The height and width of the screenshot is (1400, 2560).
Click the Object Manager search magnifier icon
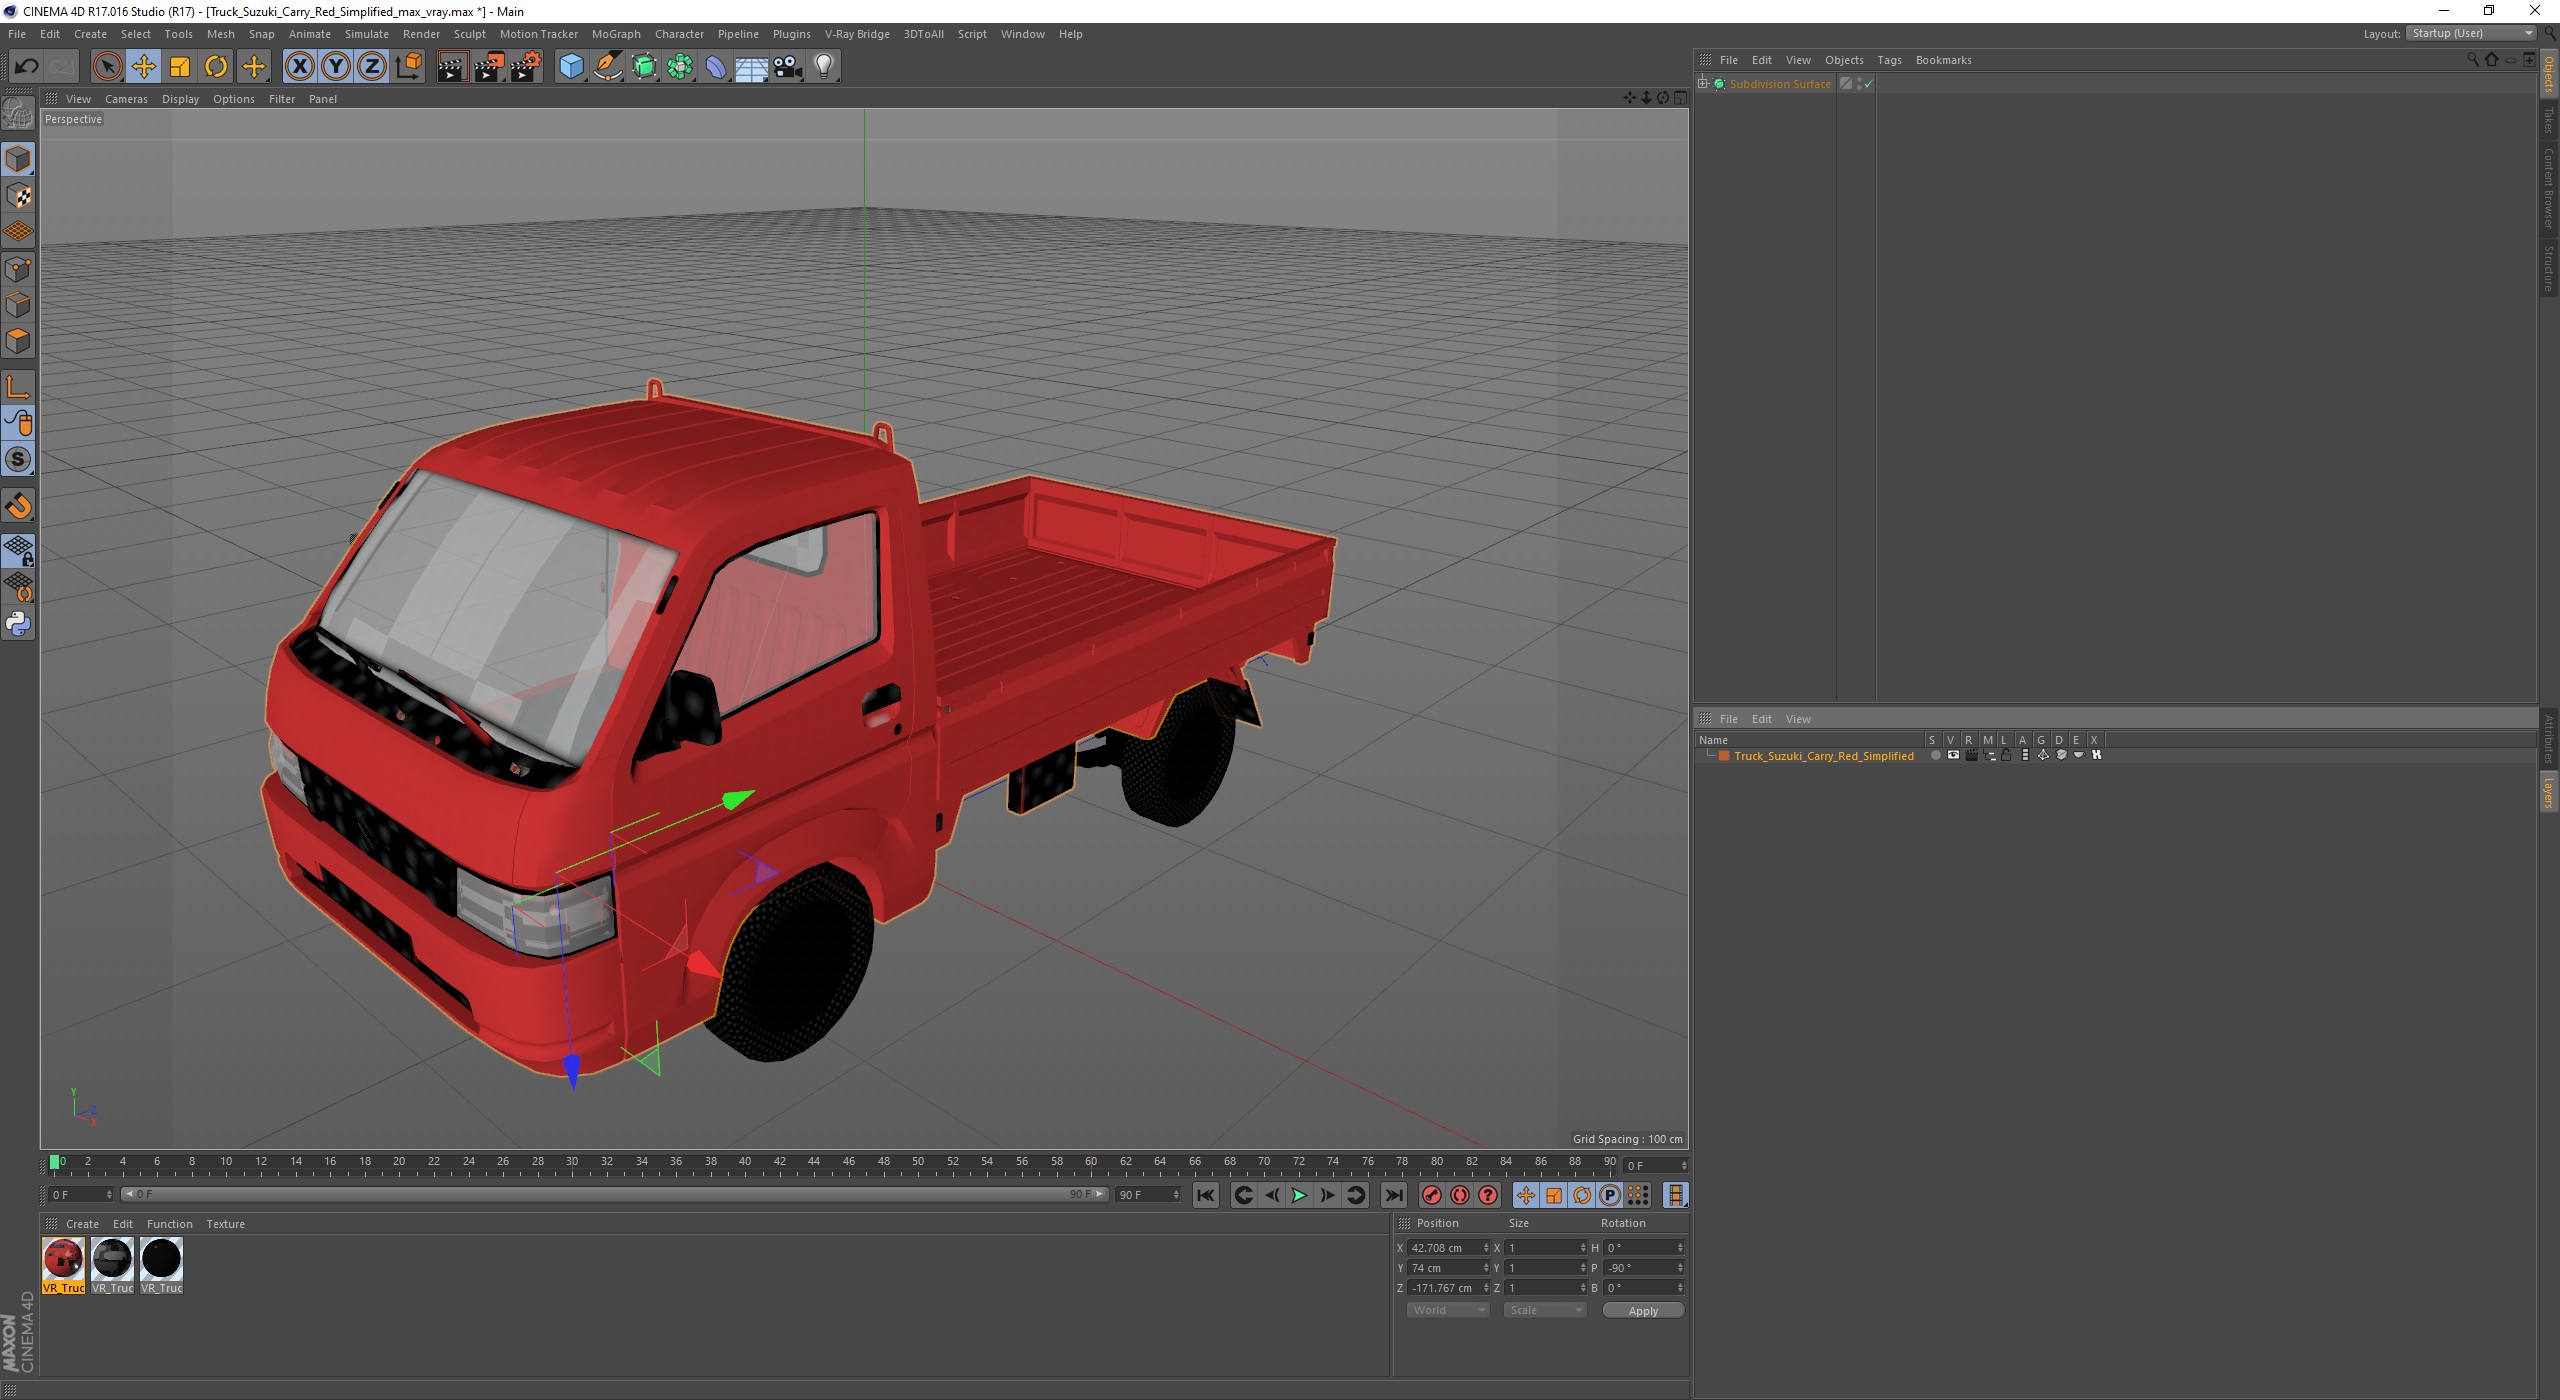2473,60
